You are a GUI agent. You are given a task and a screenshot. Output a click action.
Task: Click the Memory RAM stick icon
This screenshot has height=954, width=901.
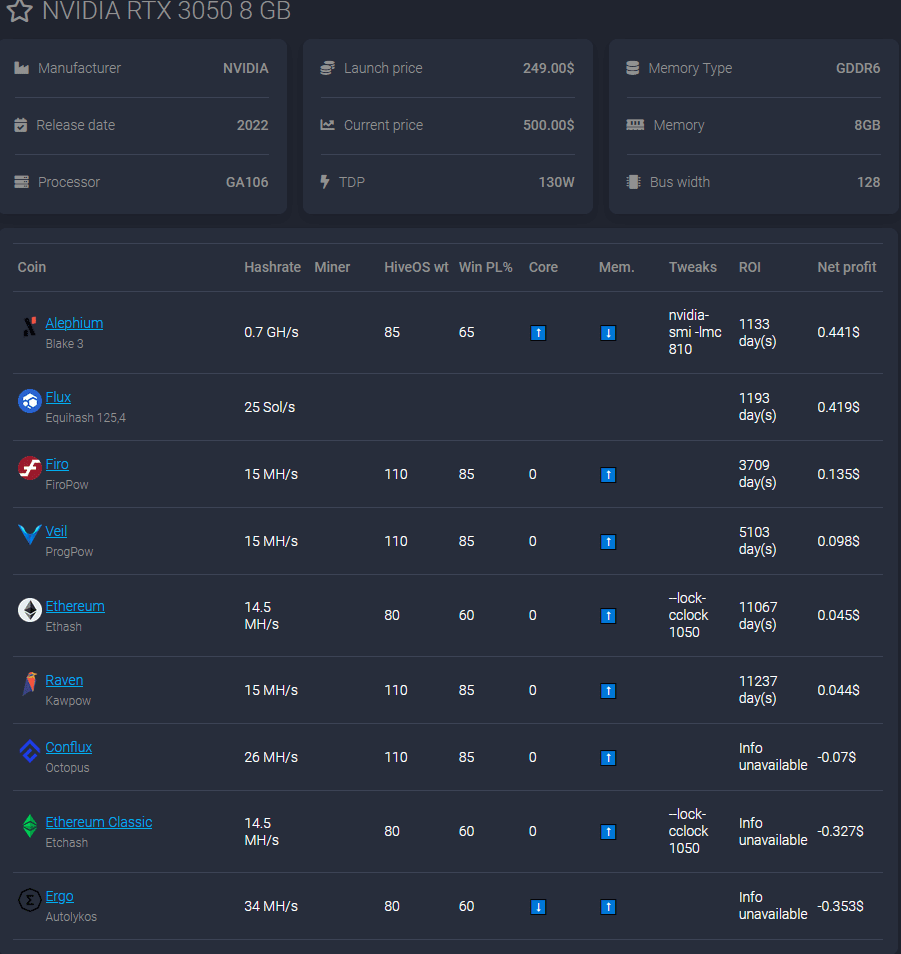pos(635,125)
